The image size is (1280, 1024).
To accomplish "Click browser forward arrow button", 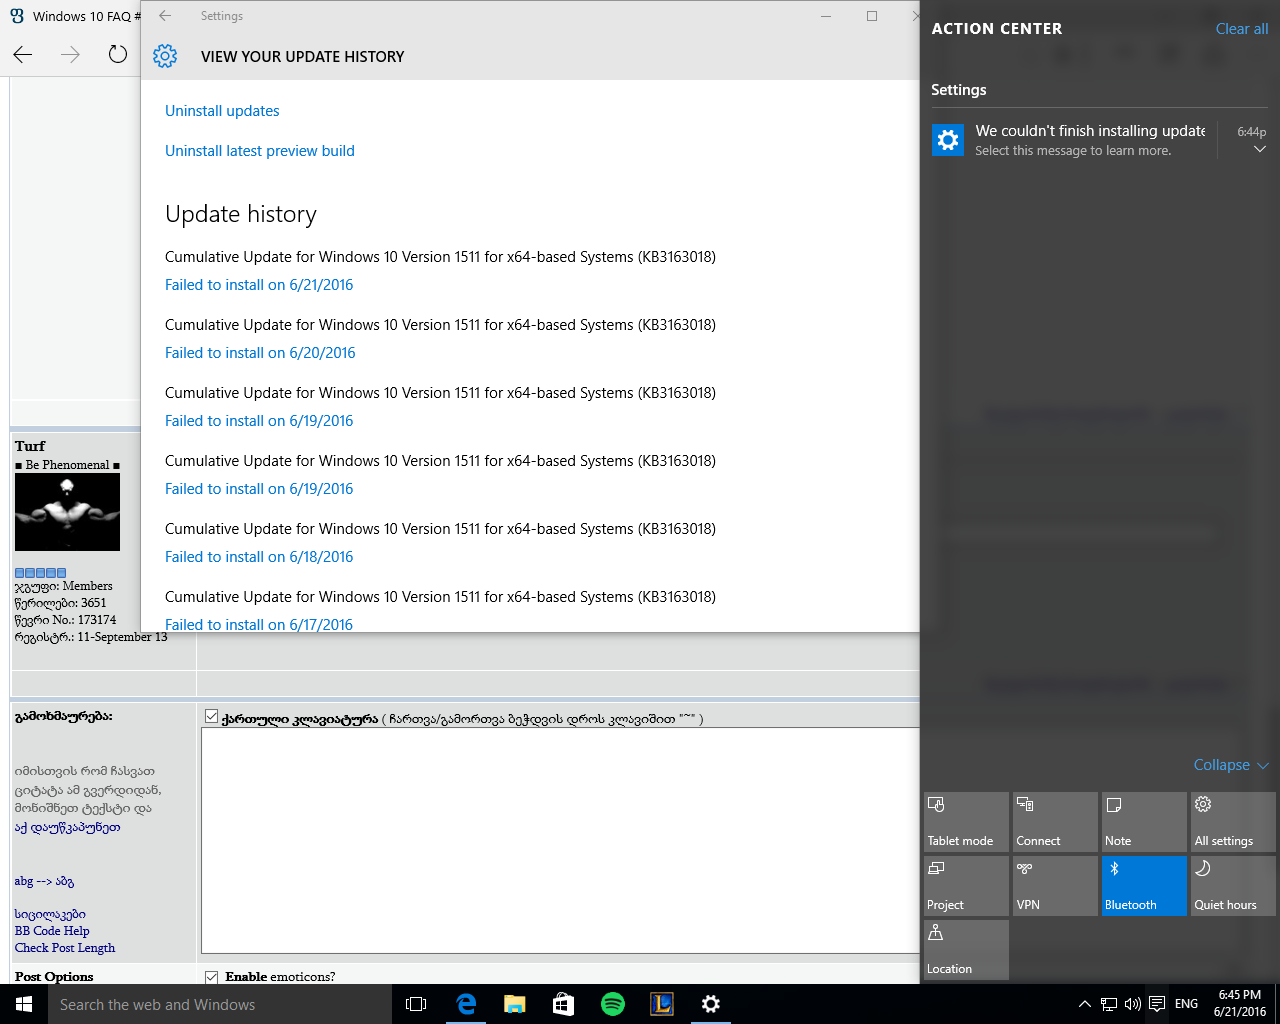I will 70,55.
